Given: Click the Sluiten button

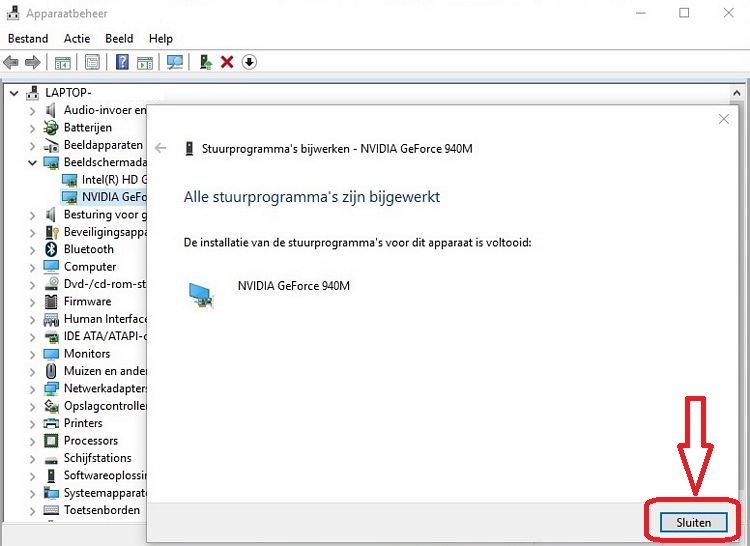Looking at the screenshot, I should pyautogui.click(x=694, y=523).
